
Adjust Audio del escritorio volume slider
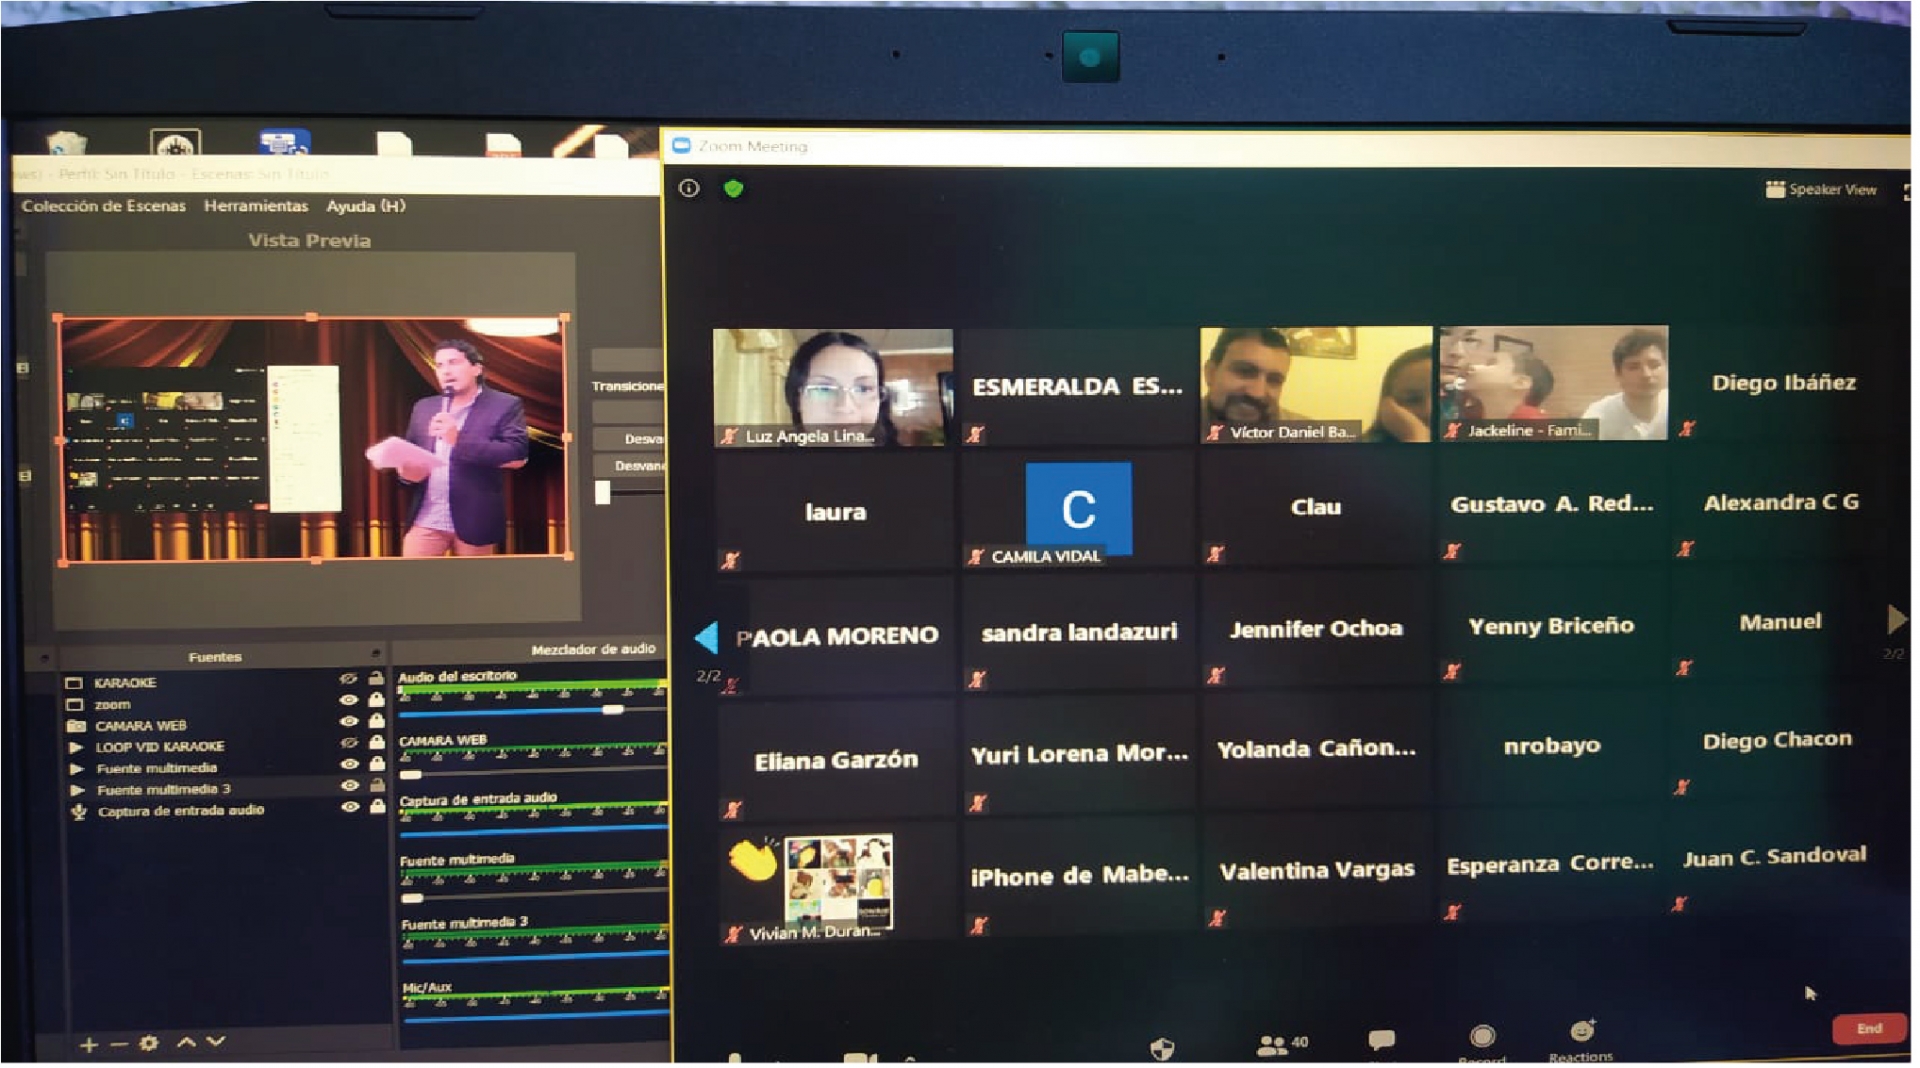532,711
